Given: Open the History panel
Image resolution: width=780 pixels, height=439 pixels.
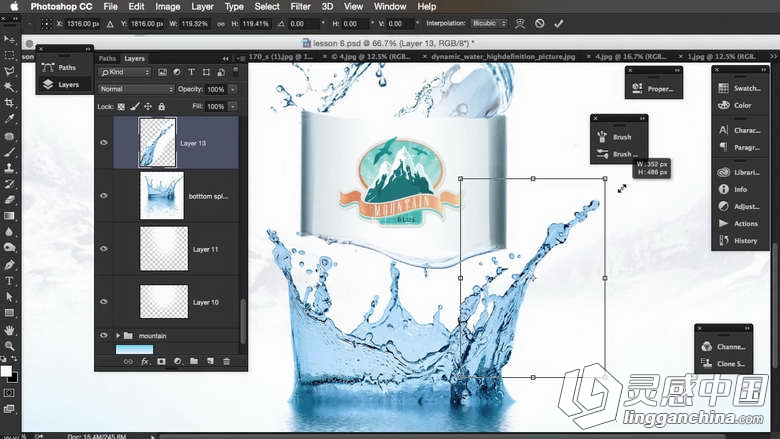Looking at the screenshot, I should click(x=739, y=241).
